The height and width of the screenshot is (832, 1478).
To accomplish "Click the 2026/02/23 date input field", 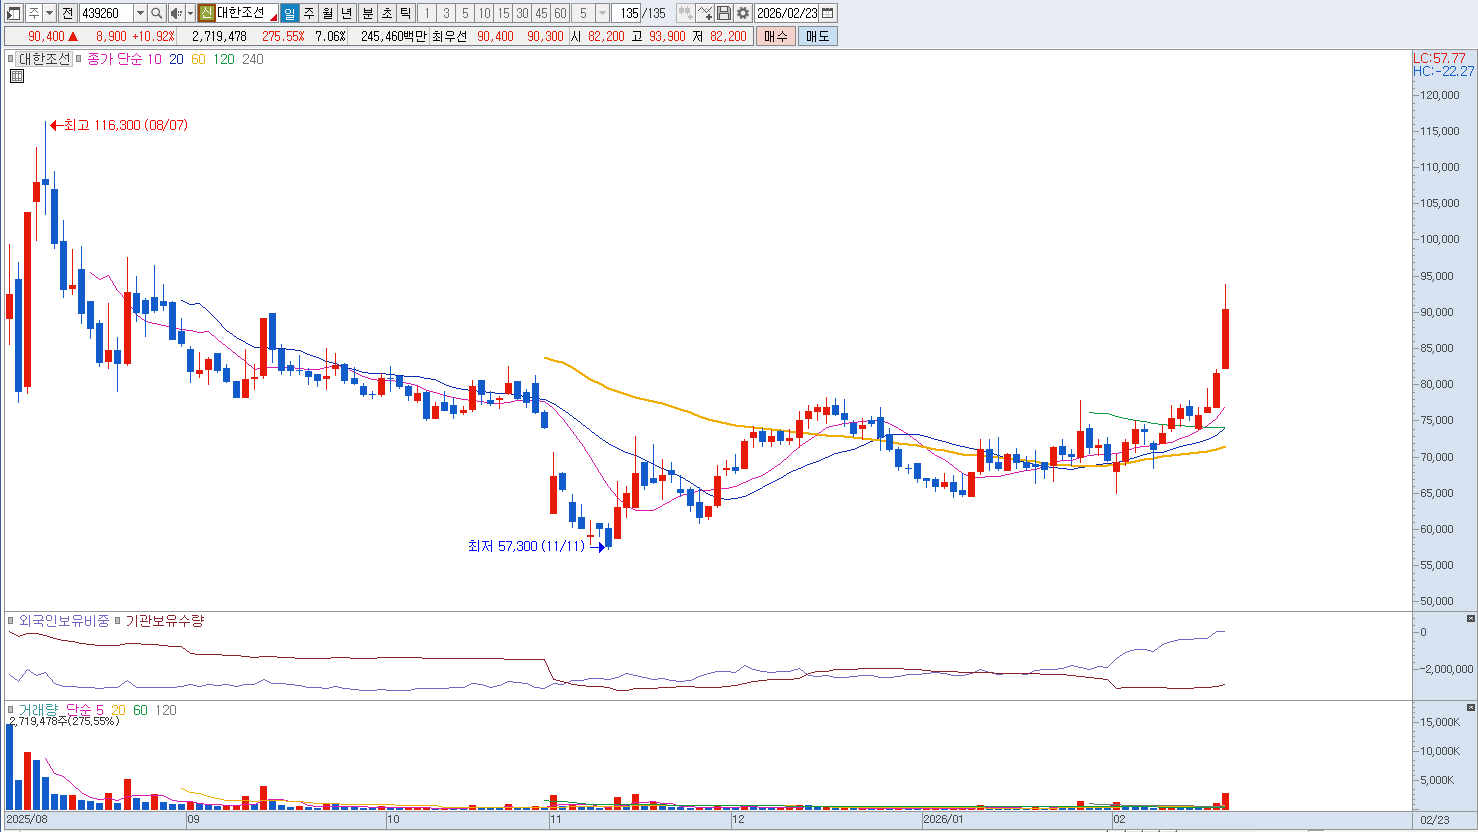I will tap(787, 13).
